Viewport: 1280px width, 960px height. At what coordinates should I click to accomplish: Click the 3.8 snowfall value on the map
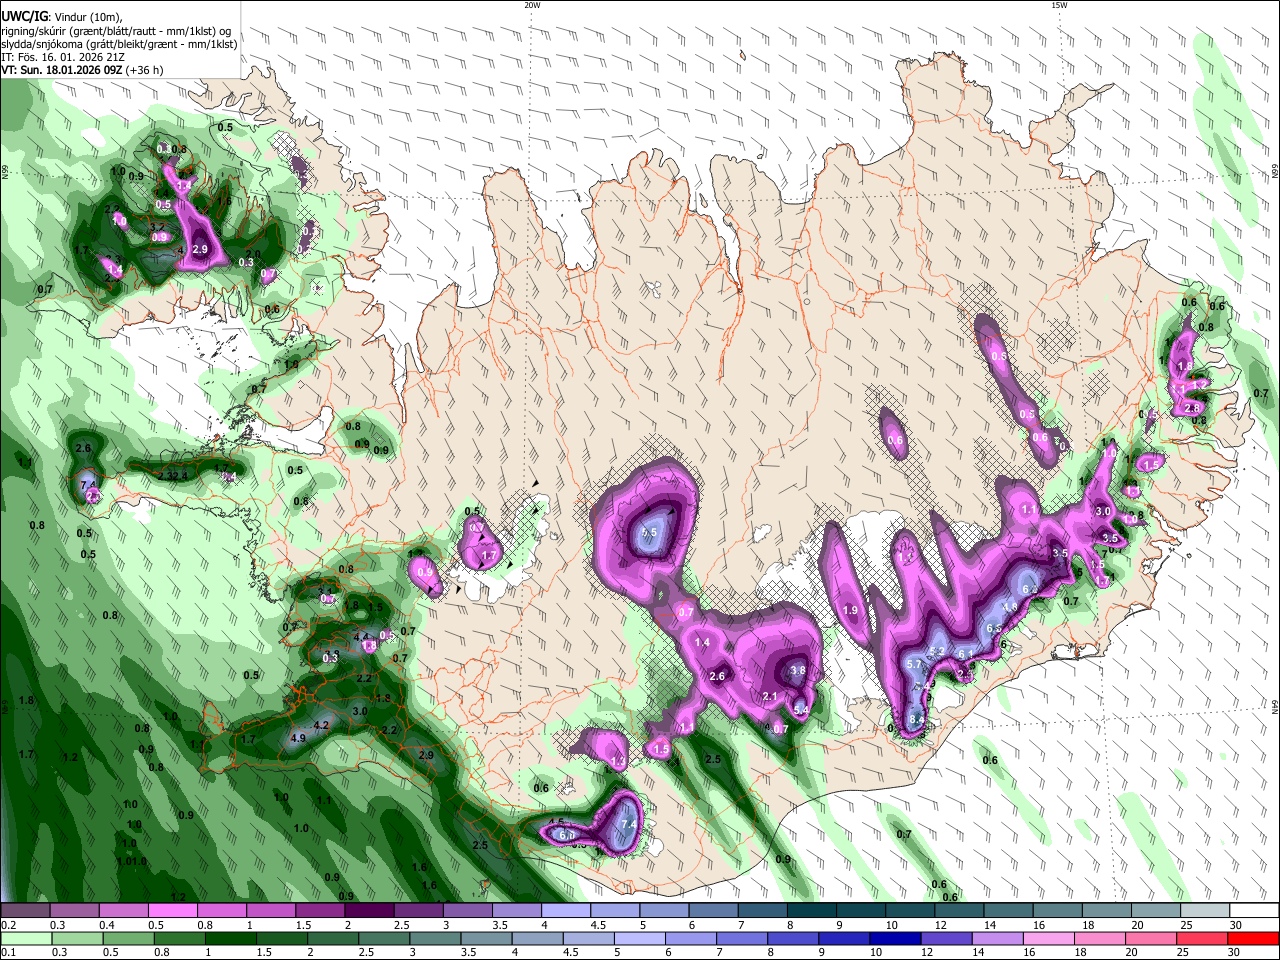(798, 671)
